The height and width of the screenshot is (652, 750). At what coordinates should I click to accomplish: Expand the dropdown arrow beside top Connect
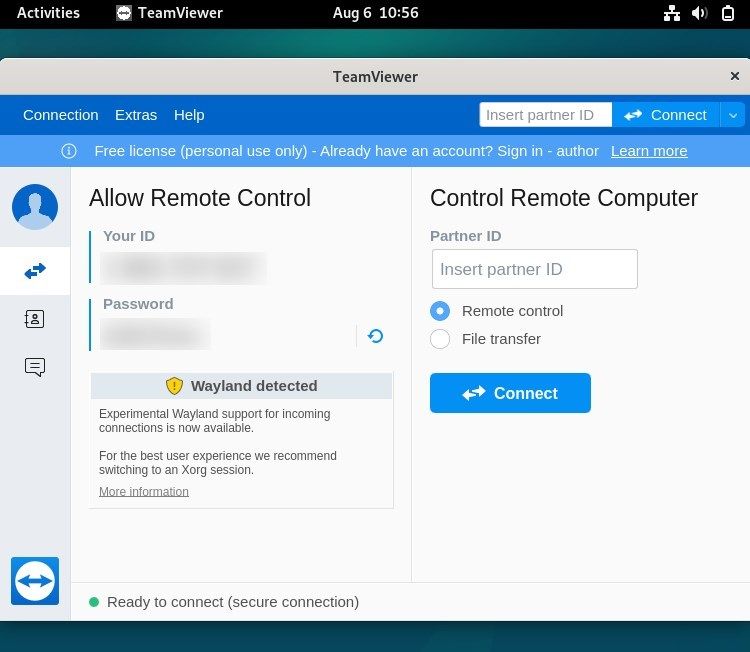[x=733, y=115]
